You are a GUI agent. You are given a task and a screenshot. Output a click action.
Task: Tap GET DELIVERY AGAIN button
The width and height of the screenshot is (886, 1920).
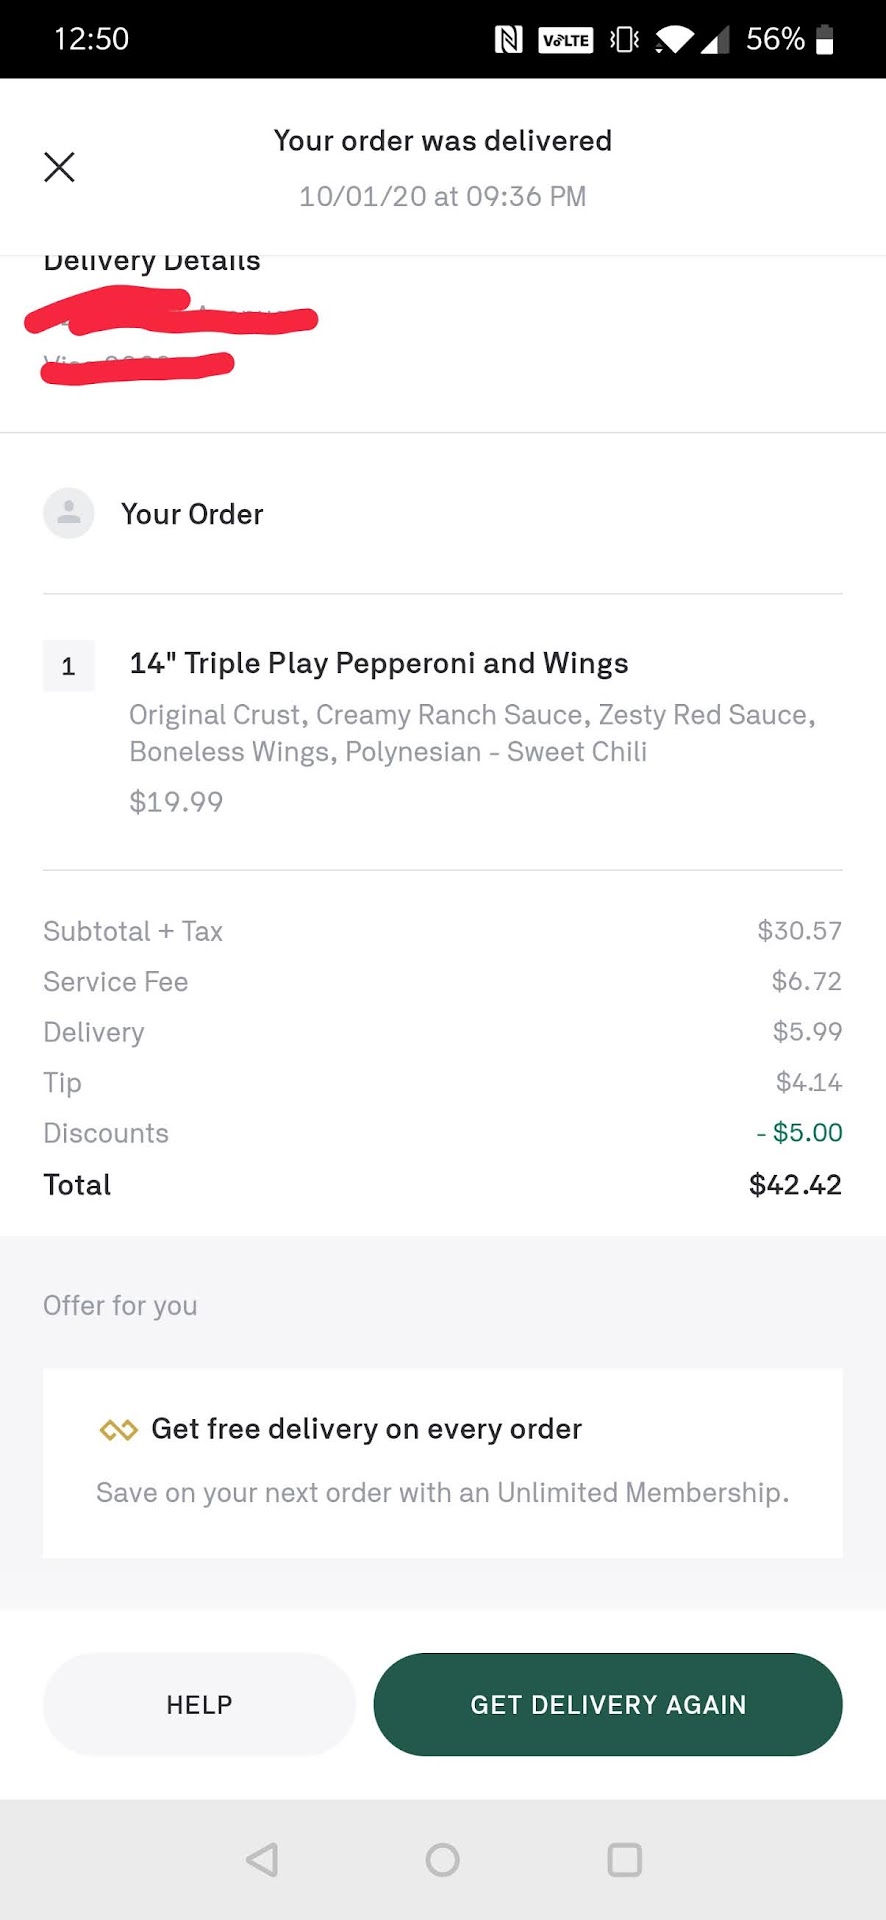point(608,1704)
